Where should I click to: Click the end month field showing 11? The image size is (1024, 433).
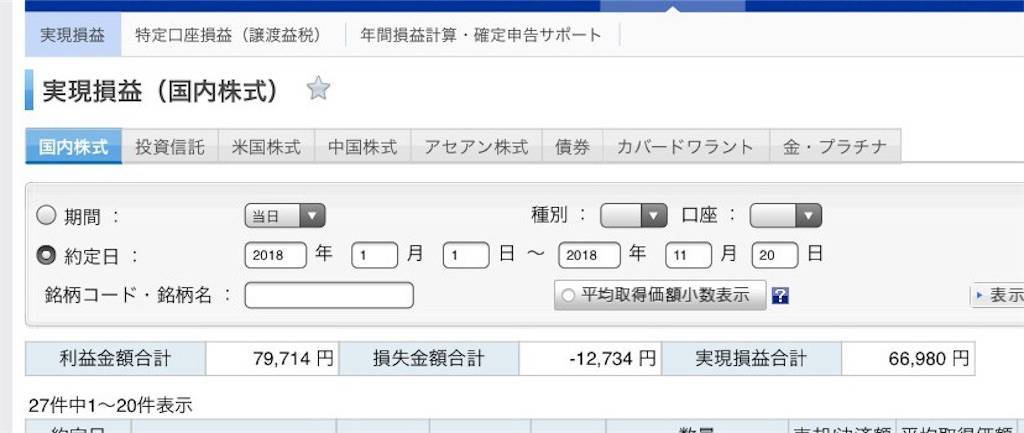pos(688,255)
